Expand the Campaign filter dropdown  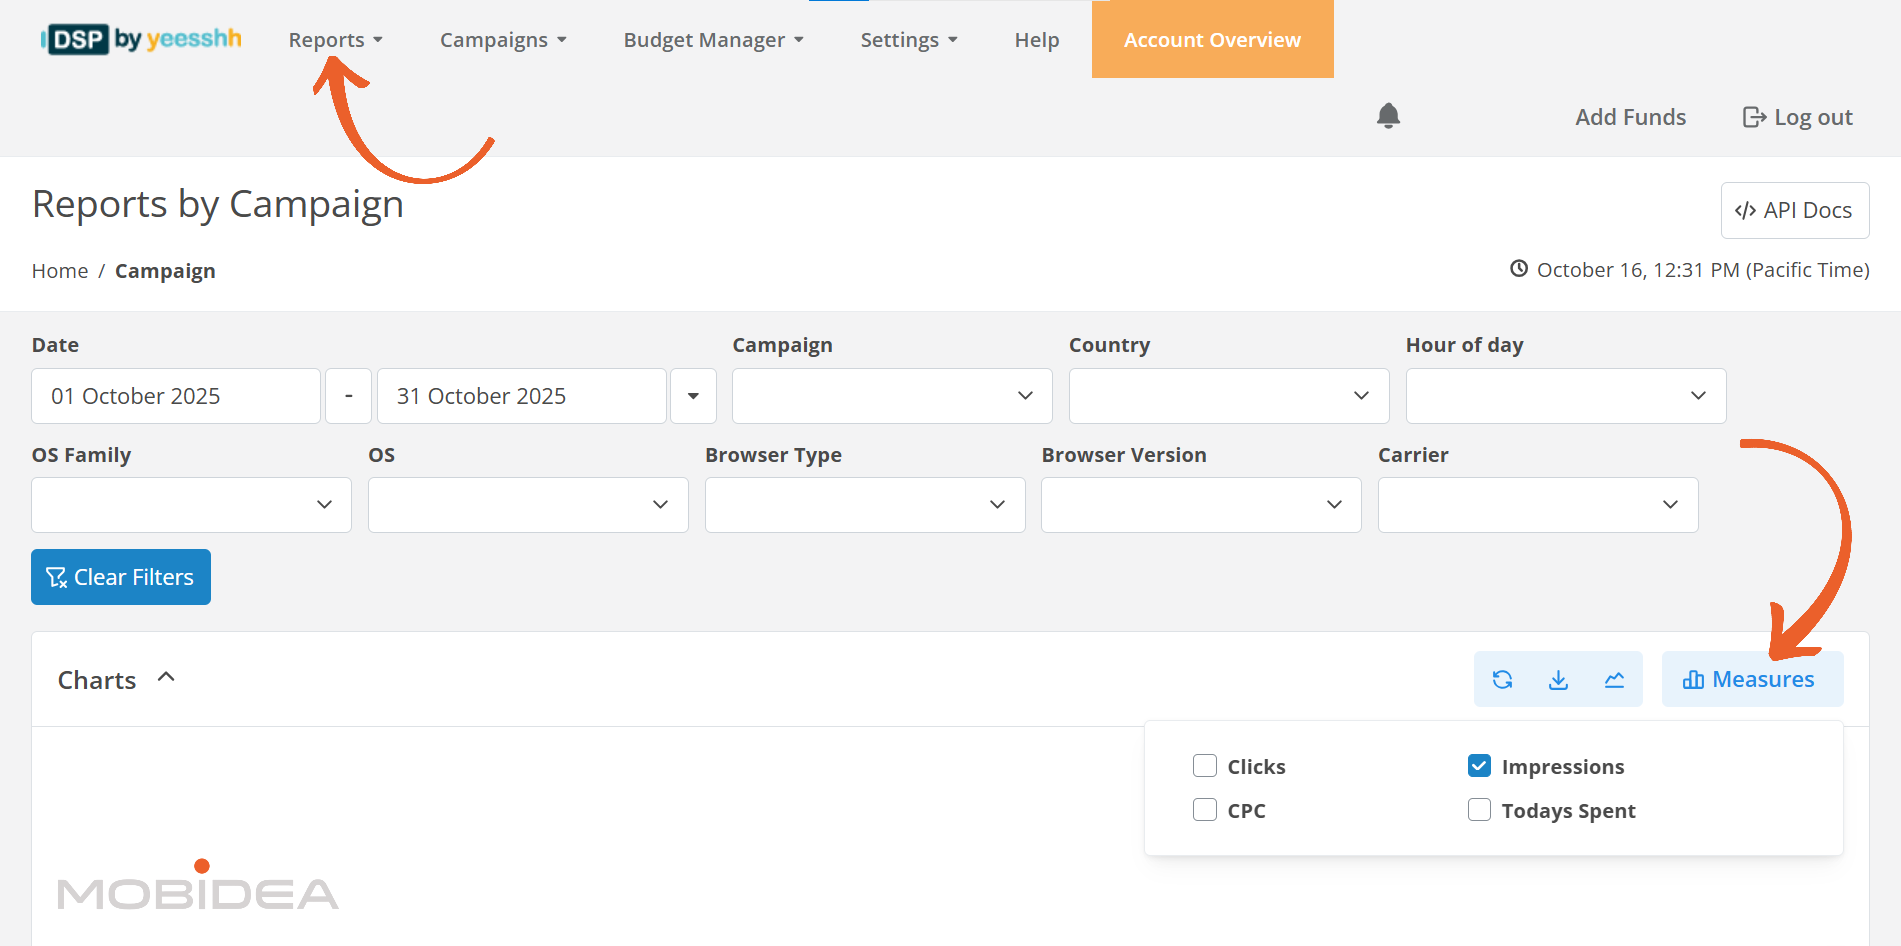click(891, 396)
